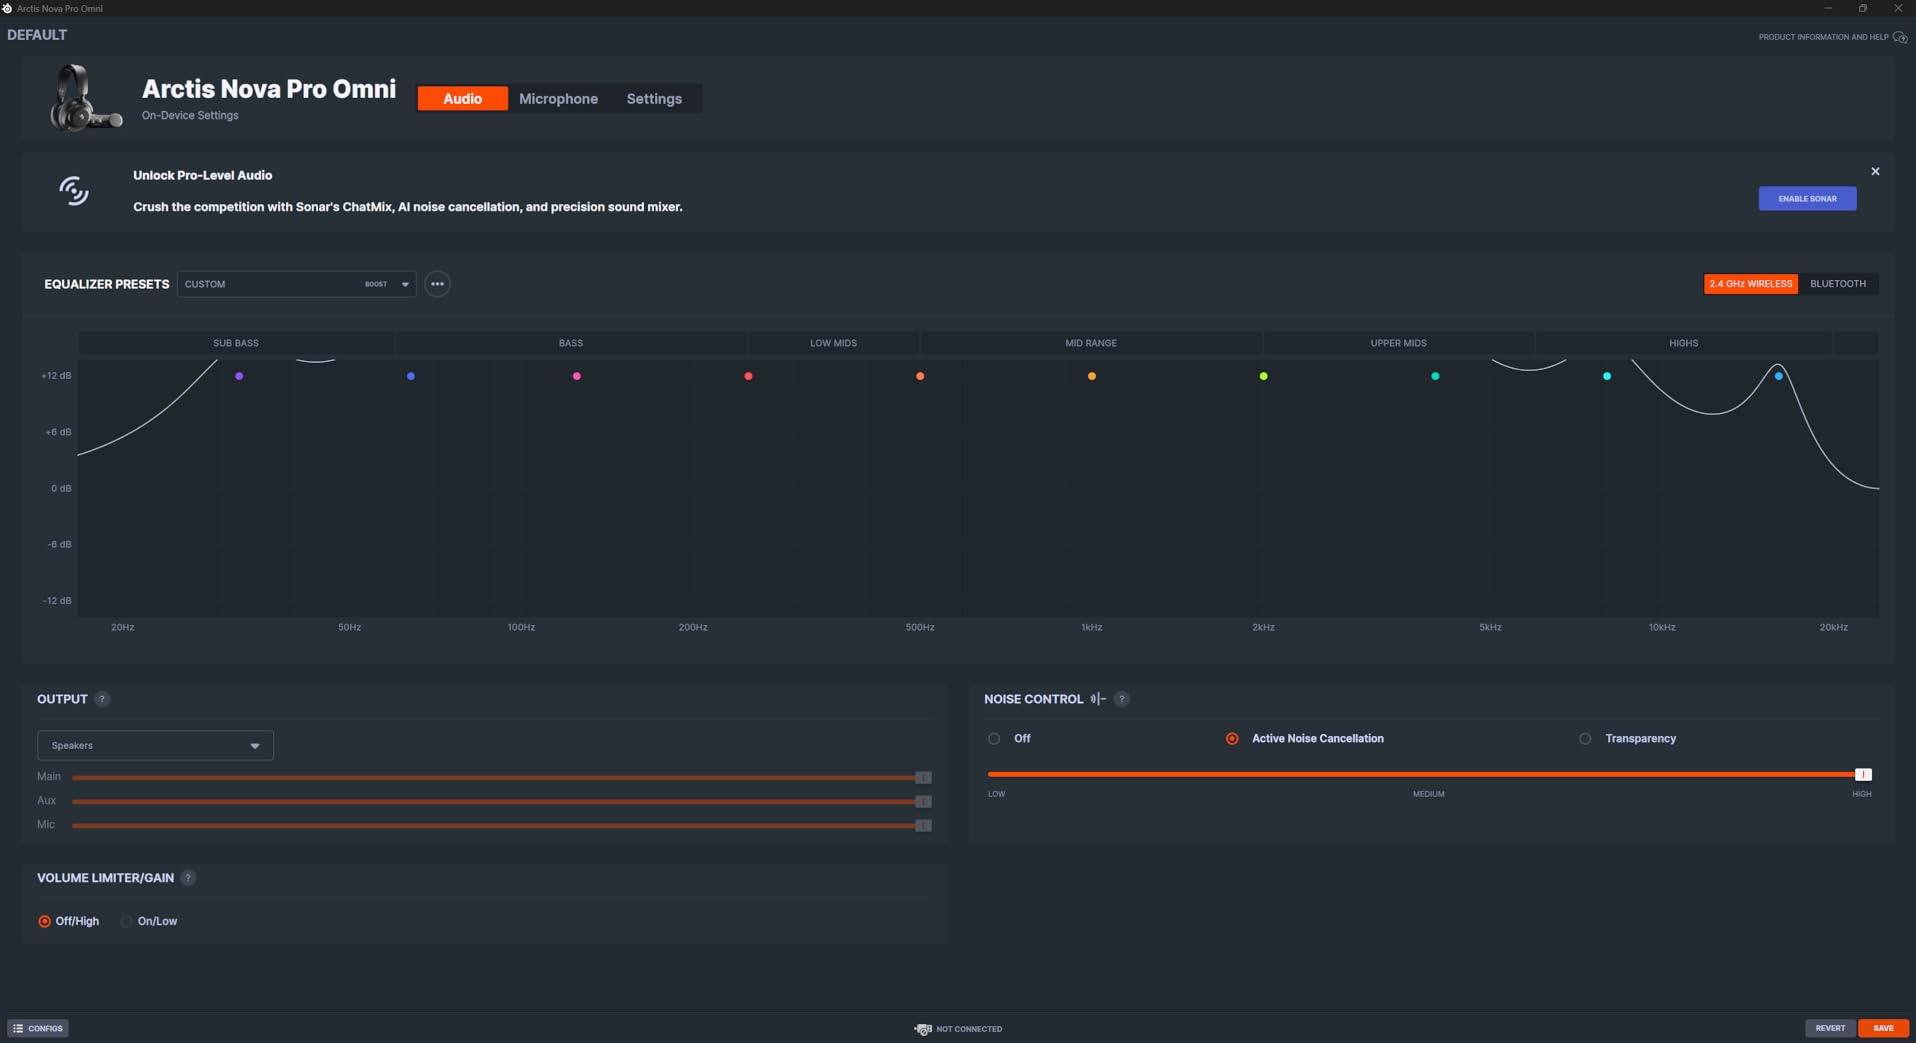This screenshot has width=1916, height=1043.
Task: Select the purple EQ band point
Action: [x=239, y=376]
